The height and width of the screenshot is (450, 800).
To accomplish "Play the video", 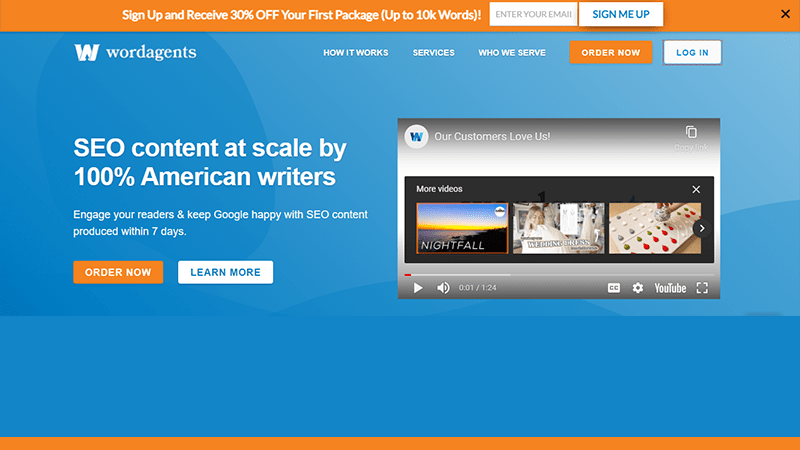I will point(418,288).
